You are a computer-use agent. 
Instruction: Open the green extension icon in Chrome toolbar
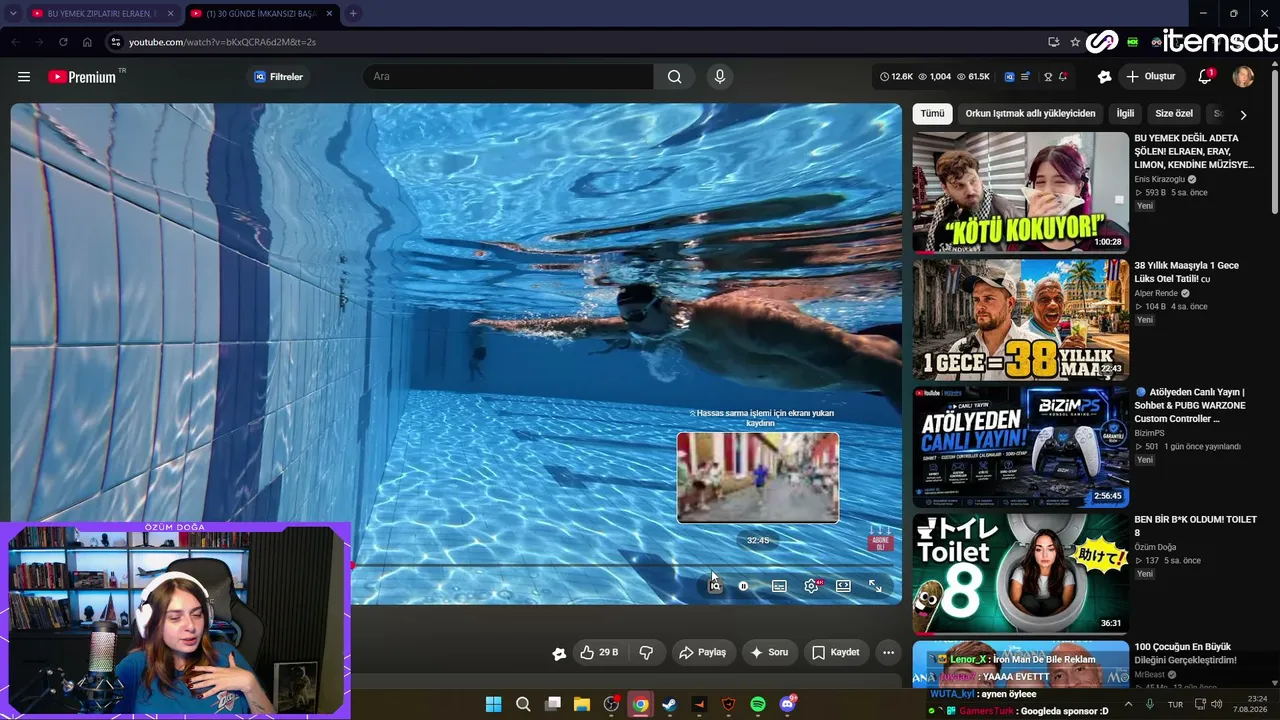point(1132,42)
